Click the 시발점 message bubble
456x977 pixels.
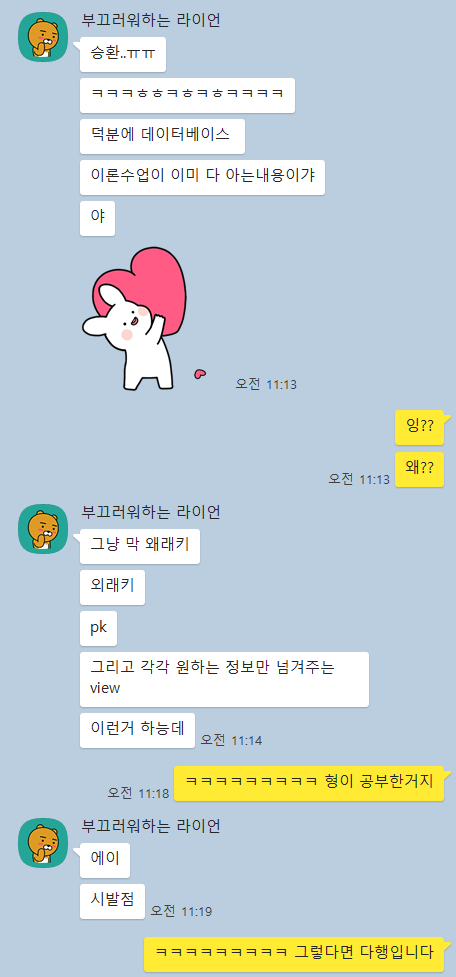(112, 901)
